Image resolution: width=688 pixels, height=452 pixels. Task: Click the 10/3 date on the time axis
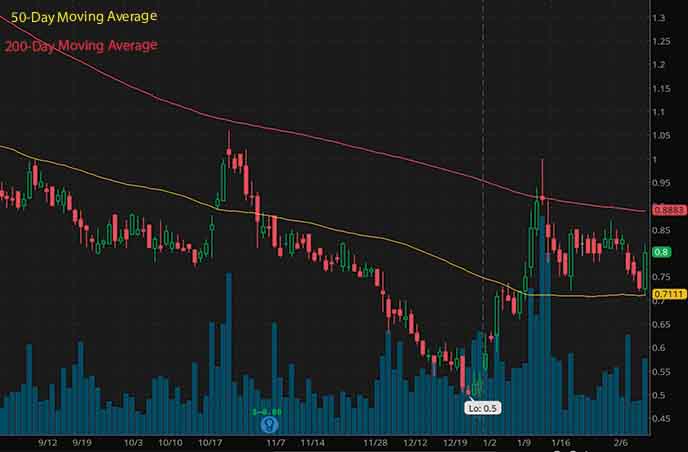pyautogui.click(x=133, y=443)
